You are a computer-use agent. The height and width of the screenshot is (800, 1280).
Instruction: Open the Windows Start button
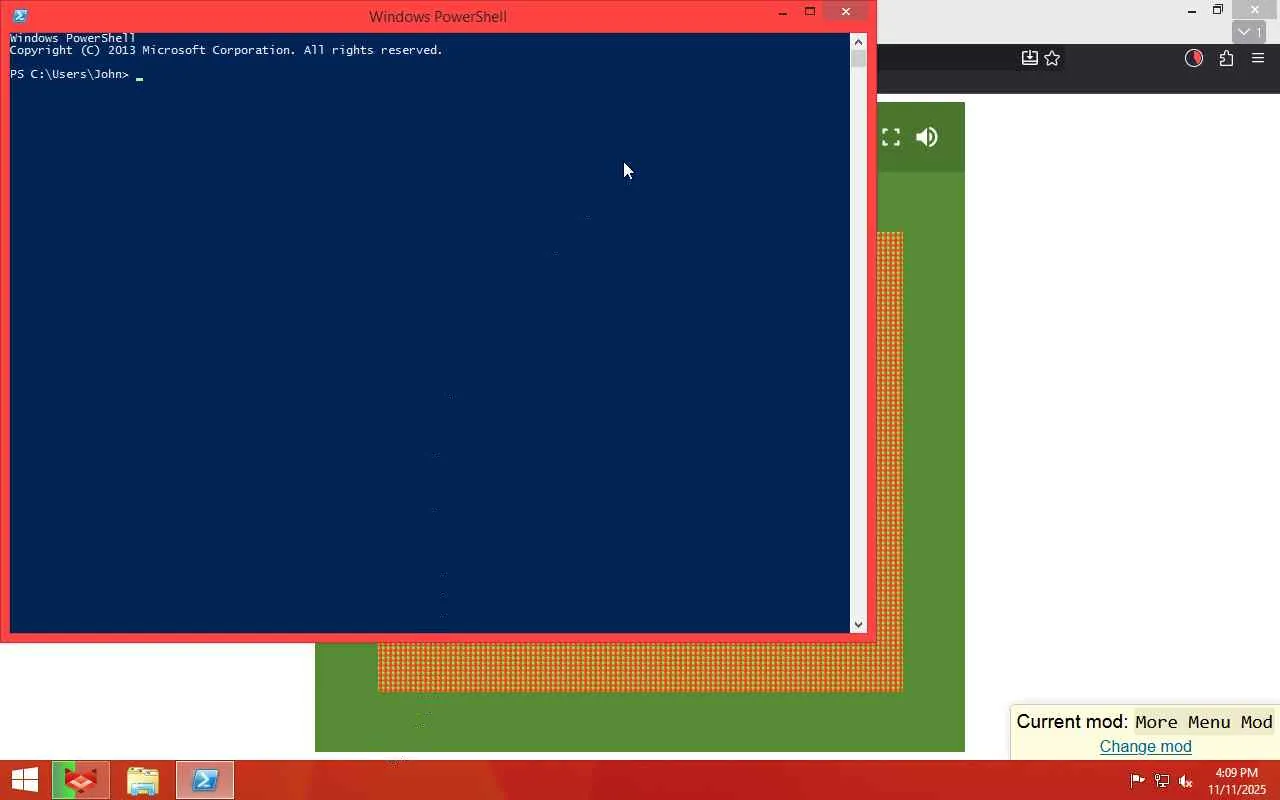click(25, 780)
